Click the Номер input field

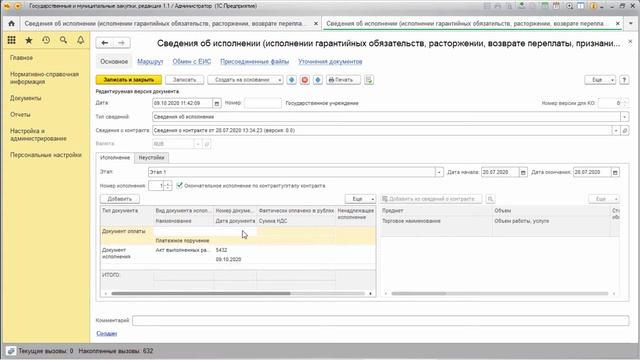[x=263, y=103]
